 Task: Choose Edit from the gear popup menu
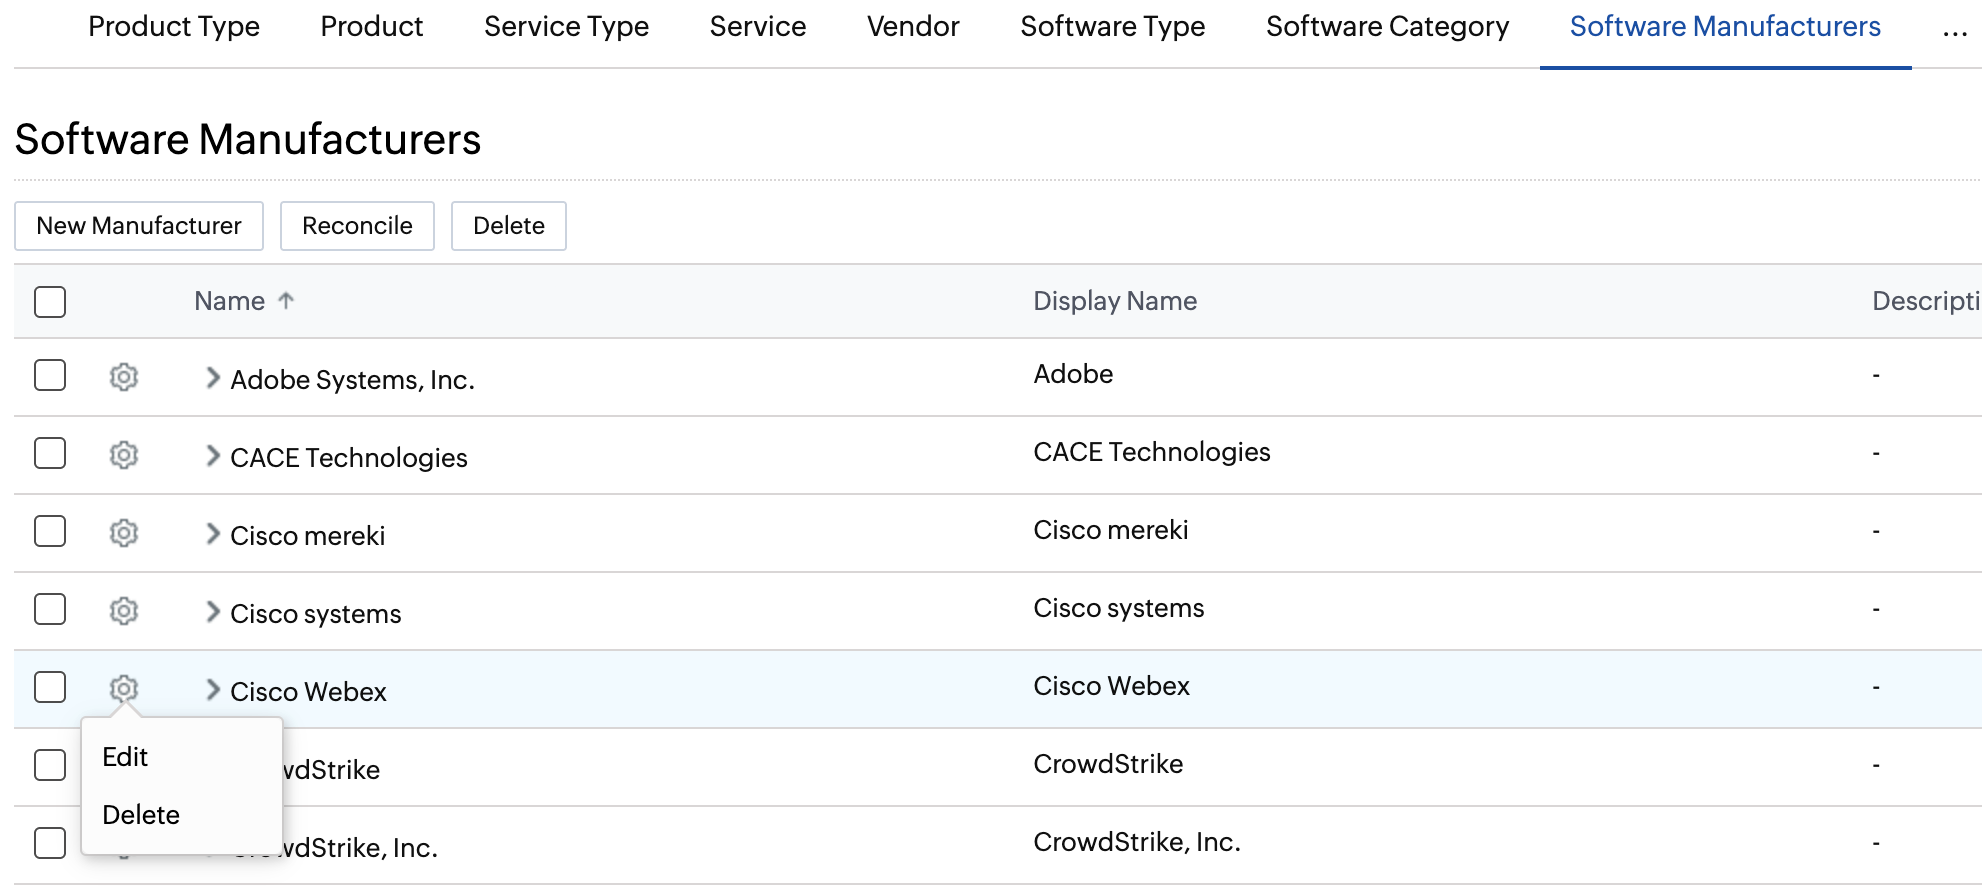126,757
